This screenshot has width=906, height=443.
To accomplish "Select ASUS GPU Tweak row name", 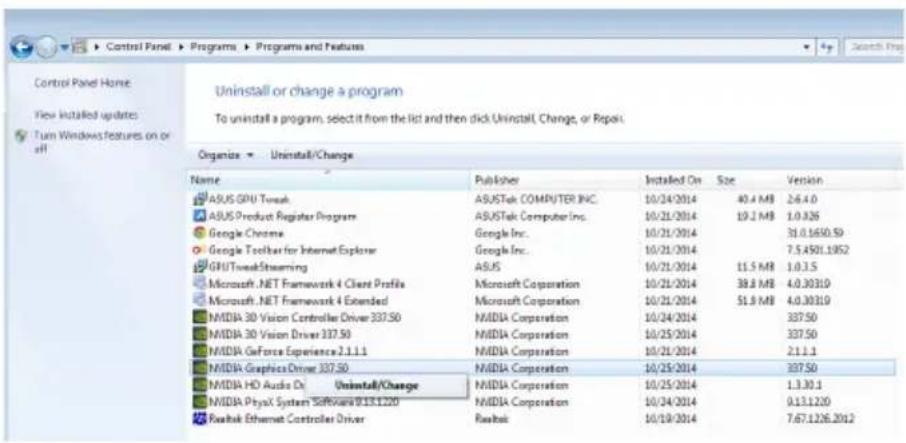I will click(248, 200).
